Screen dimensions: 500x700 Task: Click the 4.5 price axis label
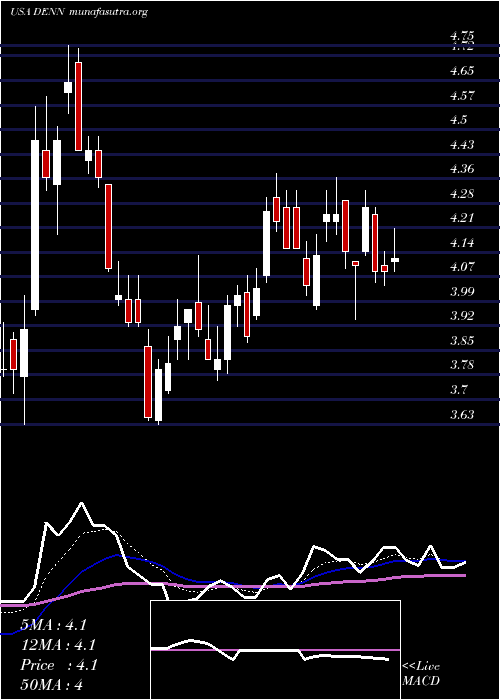(x=458, y=120)
